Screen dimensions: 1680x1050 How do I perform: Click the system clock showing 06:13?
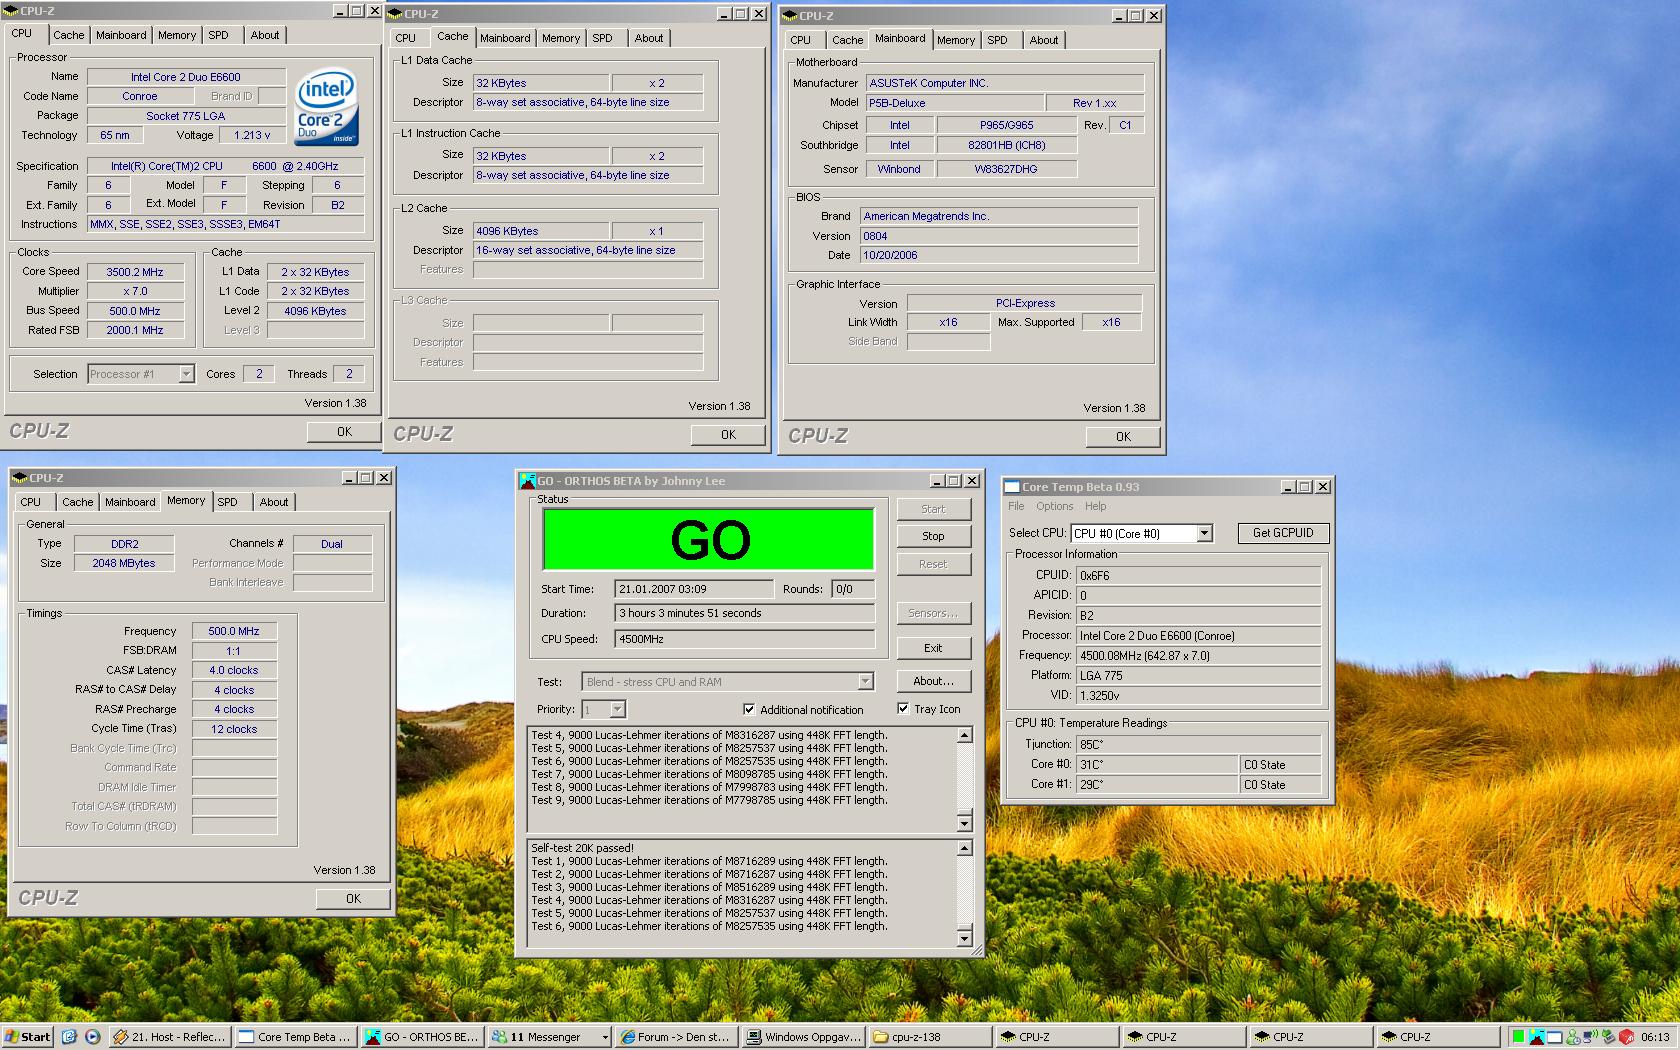pos(1655,1037)
